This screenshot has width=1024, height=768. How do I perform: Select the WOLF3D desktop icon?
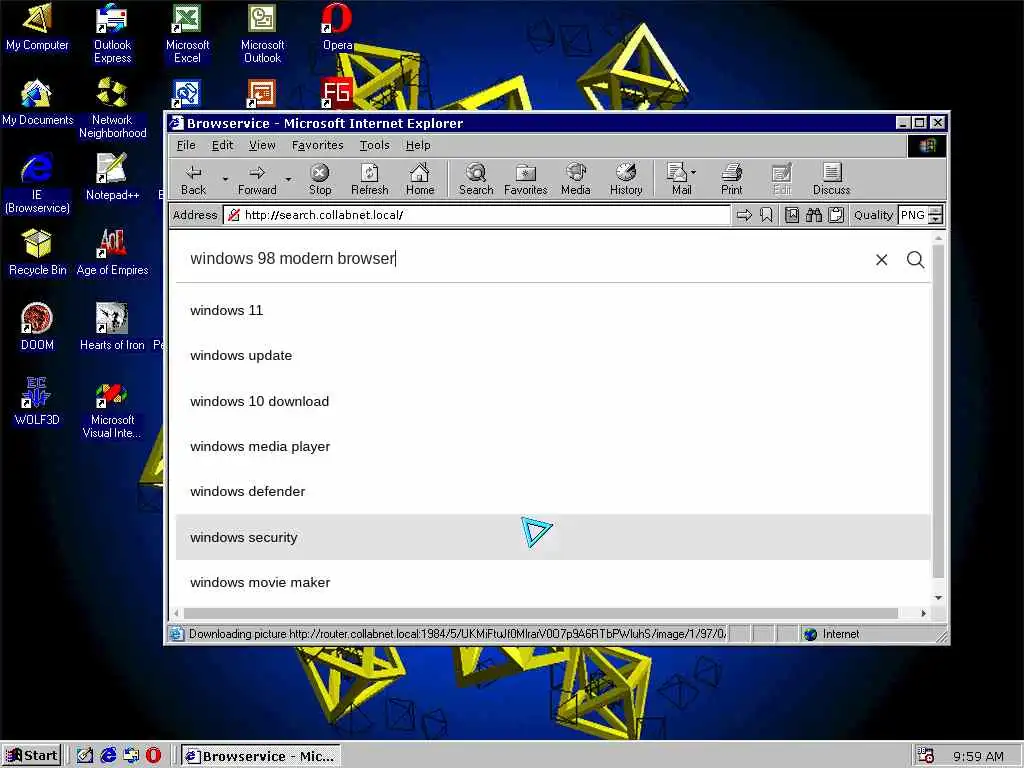point(37,401)
